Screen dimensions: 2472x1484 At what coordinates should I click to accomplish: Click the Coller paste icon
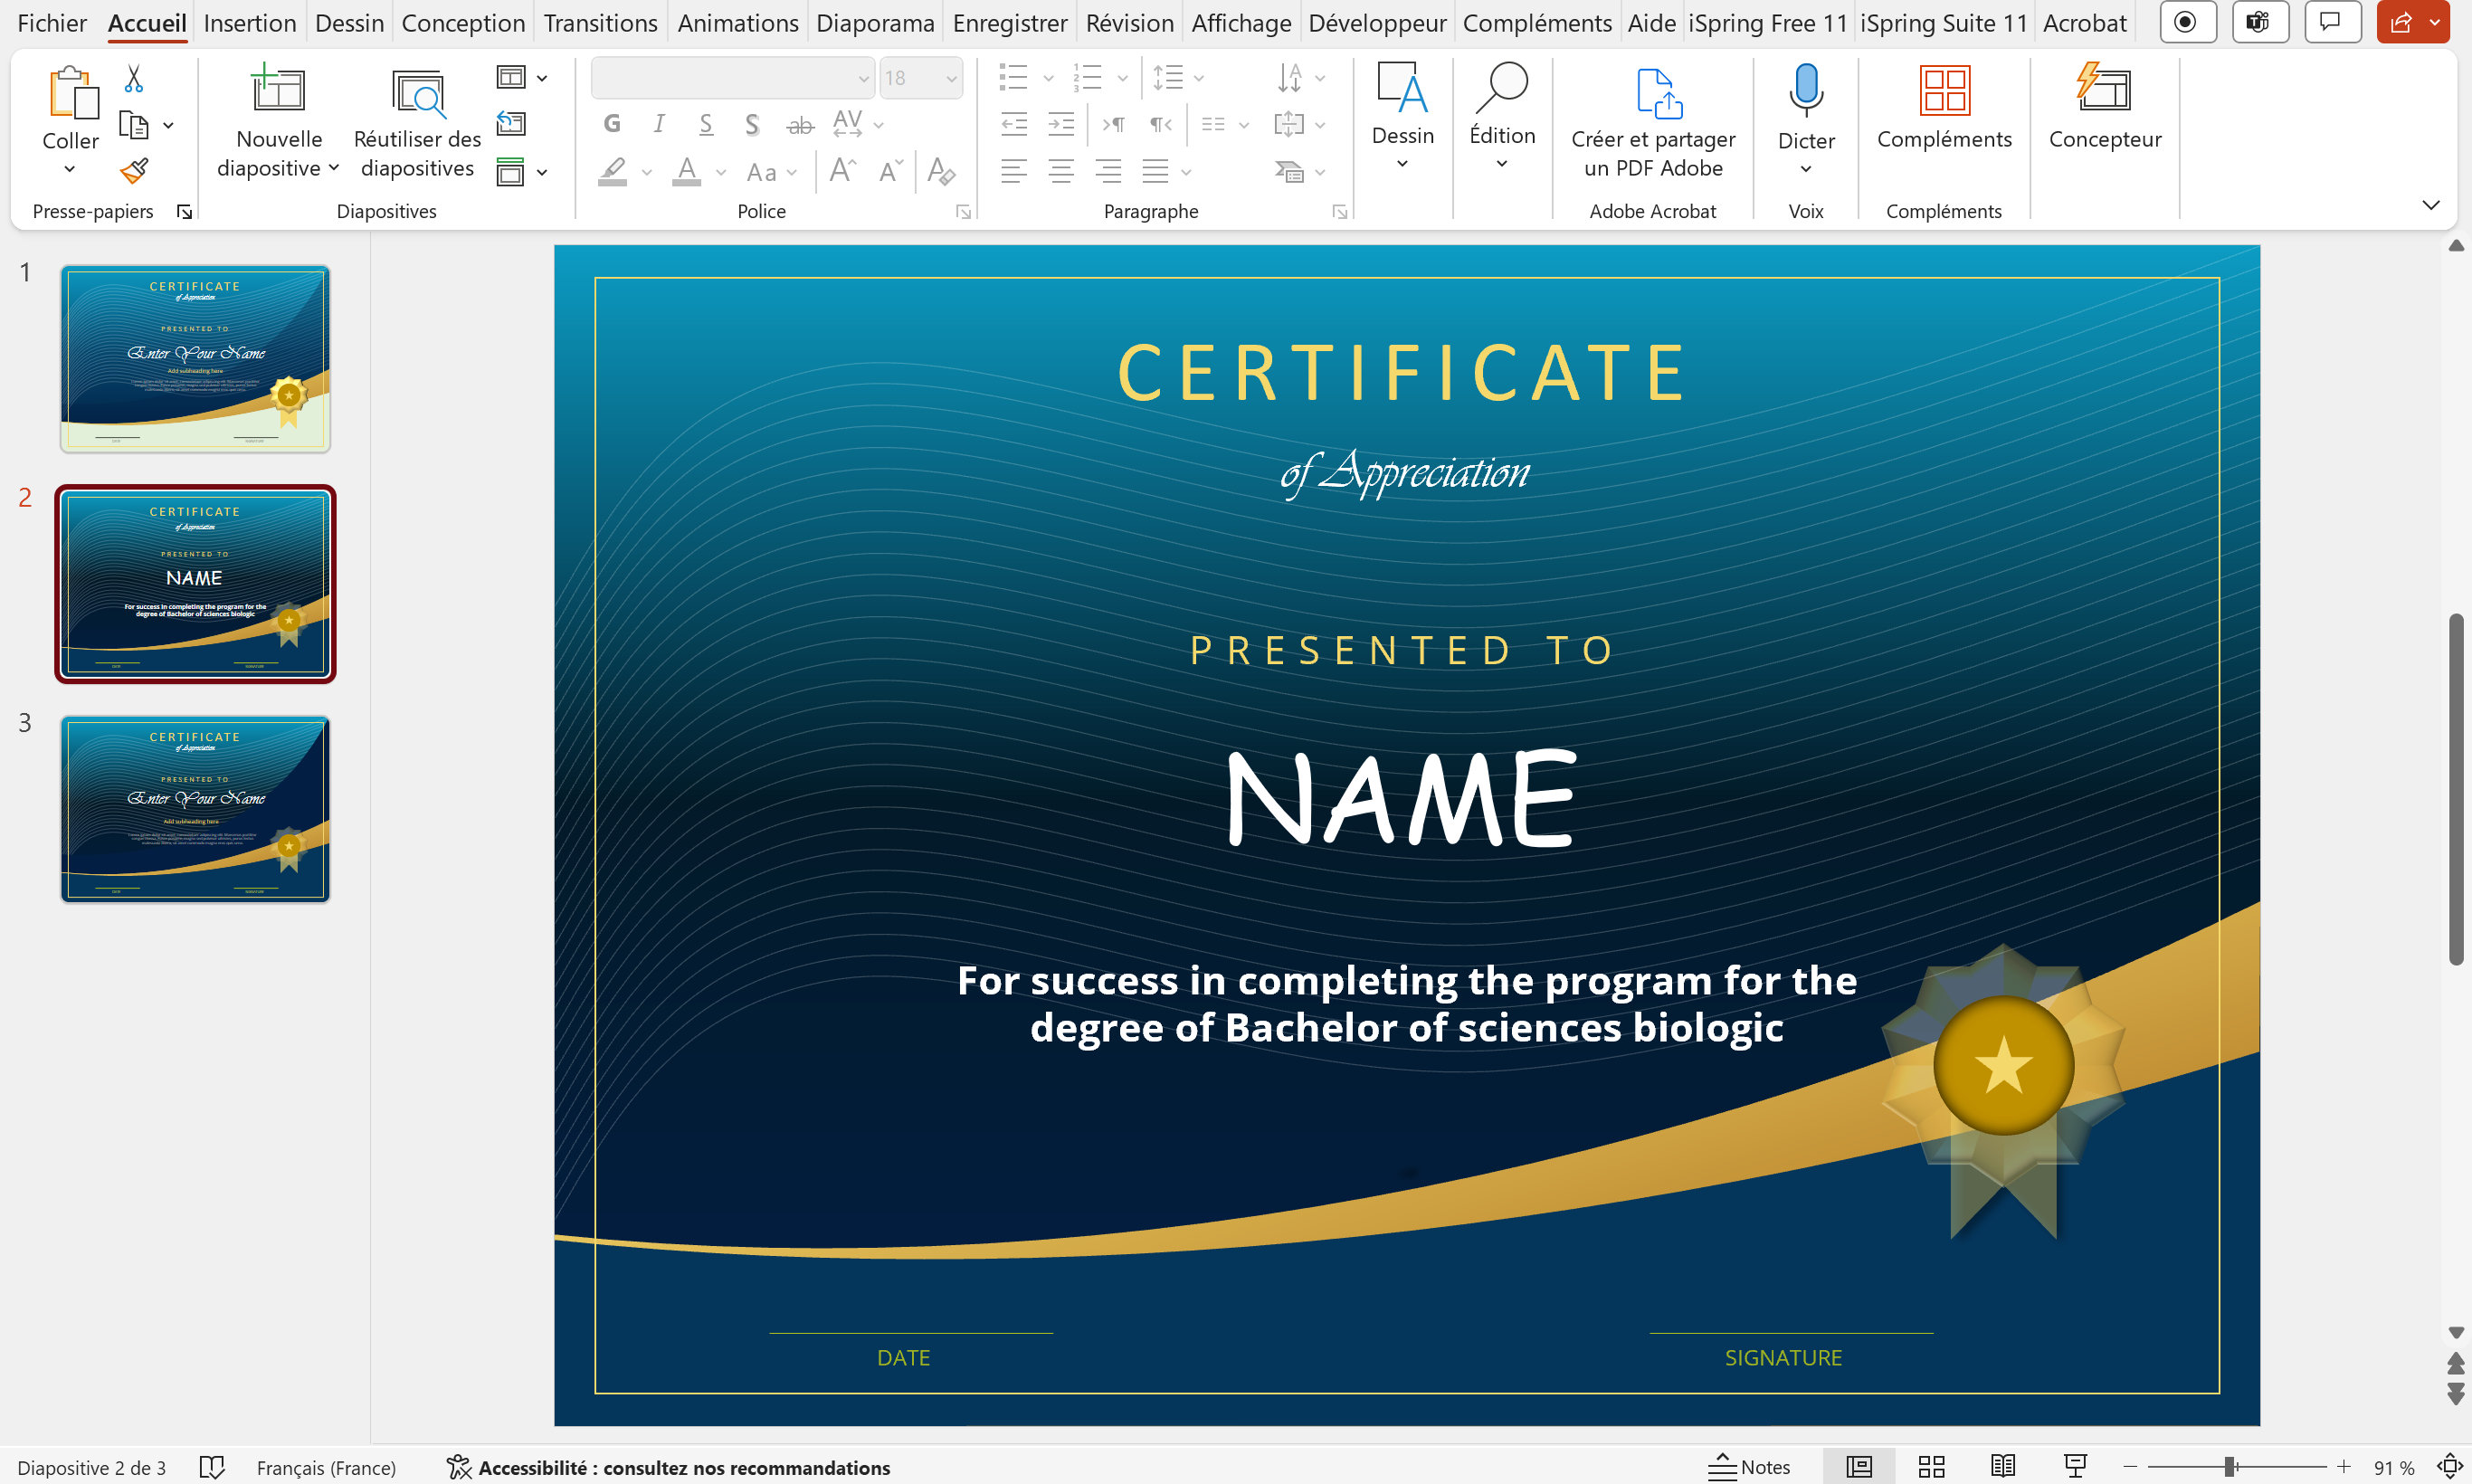(x=72, y=92)
